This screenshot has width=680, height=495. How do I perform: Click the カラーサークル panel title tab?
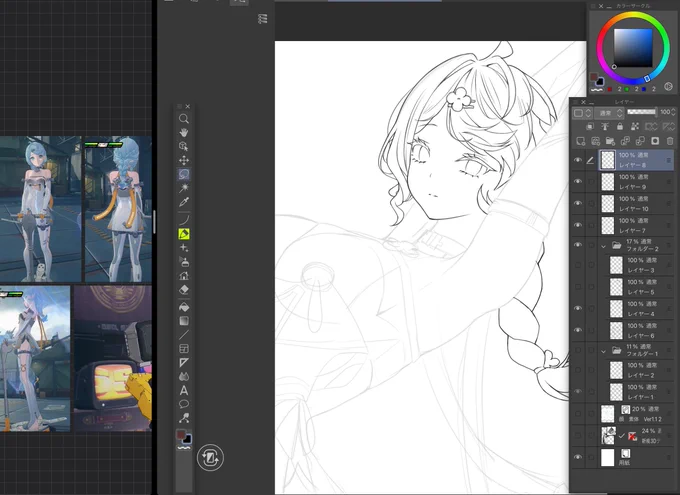[x=633, y=6]
